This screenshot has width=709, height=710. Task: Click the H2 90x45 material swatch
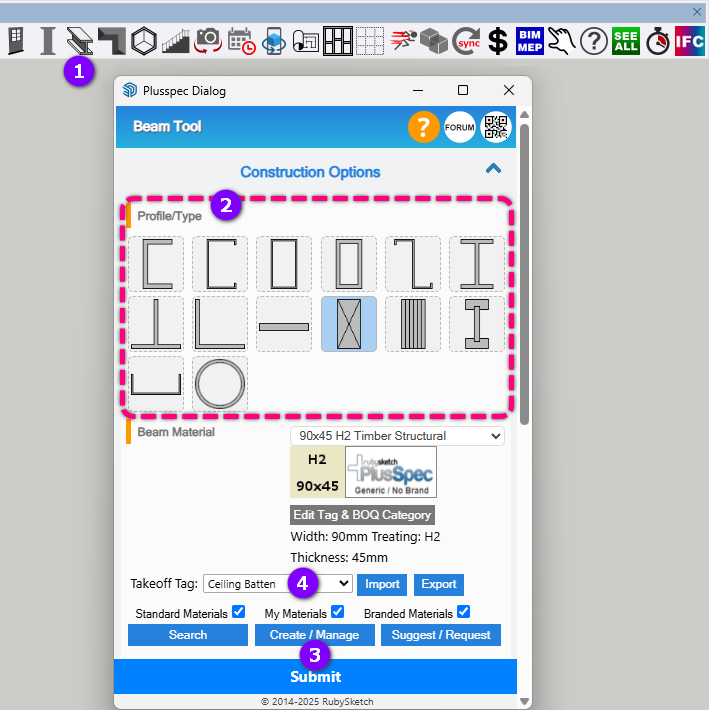(317, 472)
